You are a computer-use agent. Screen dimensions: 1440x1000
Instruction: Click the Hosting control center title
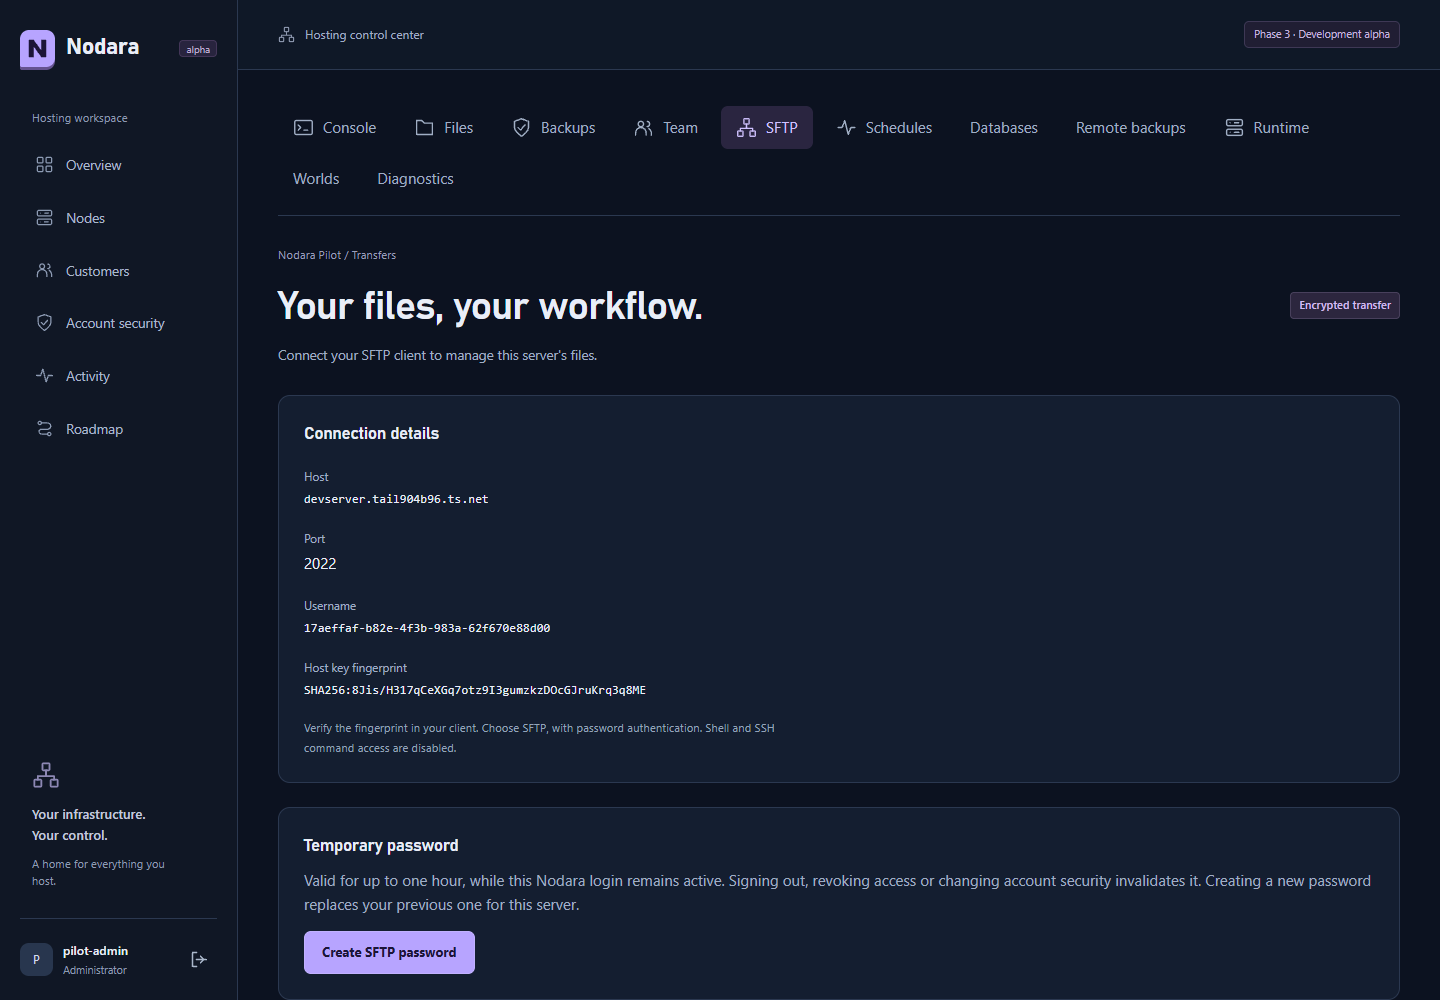[x=364, y=35]
